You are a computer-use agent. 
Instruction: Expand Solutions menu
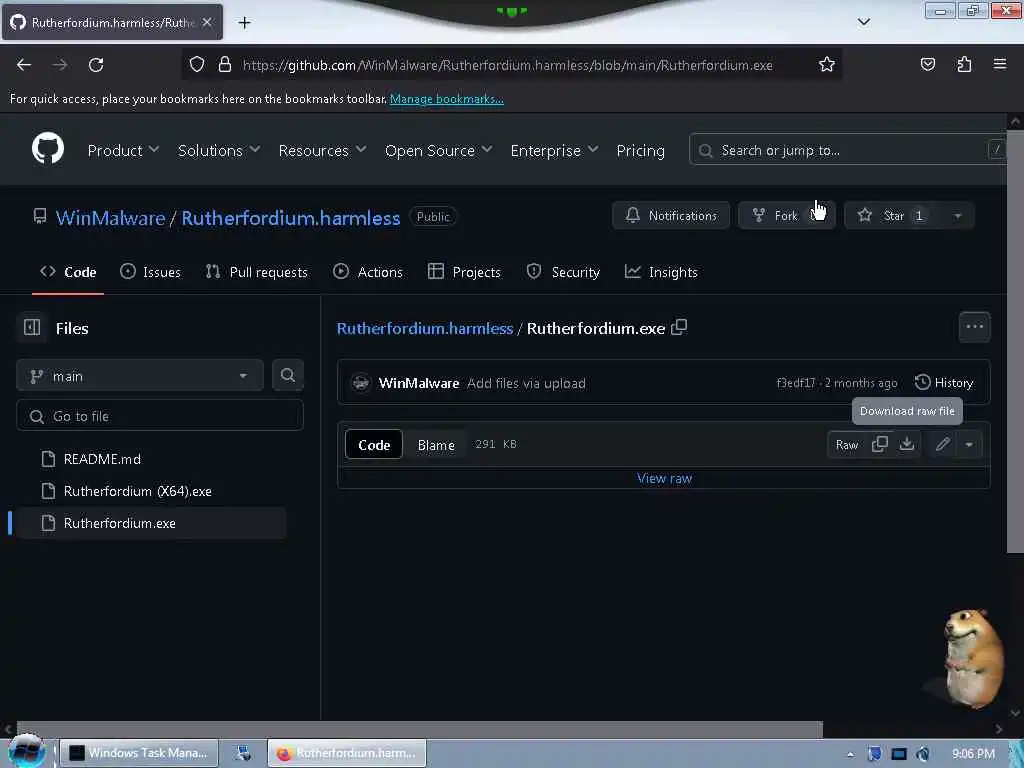pos(219,150)
